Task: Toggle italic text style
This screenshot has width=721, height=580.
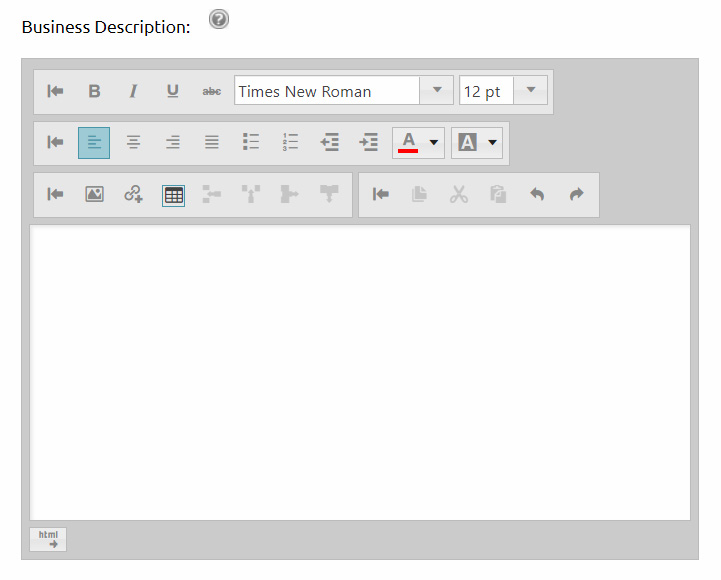Action: point(133,91)
